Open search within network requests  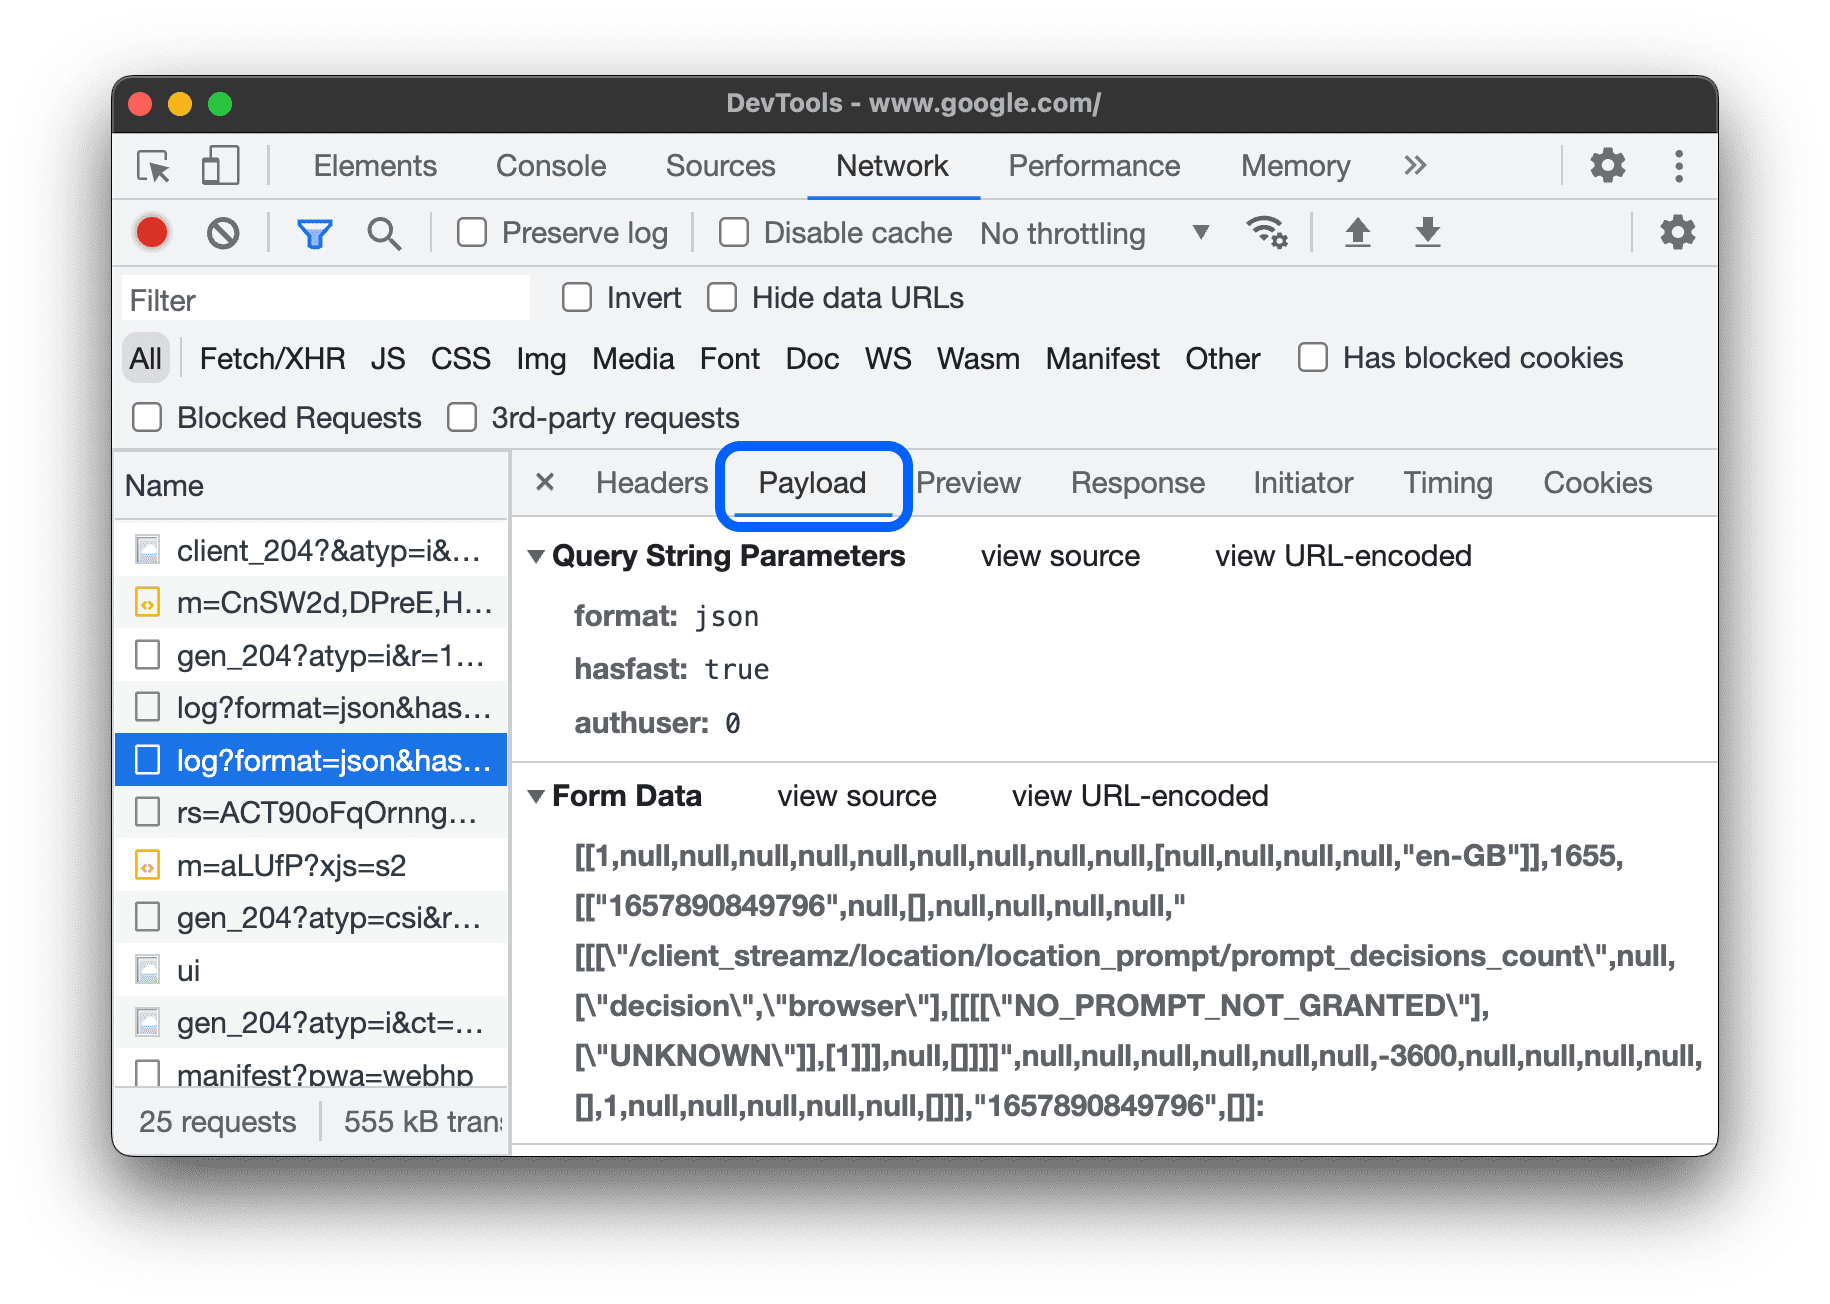pos(384,232)
